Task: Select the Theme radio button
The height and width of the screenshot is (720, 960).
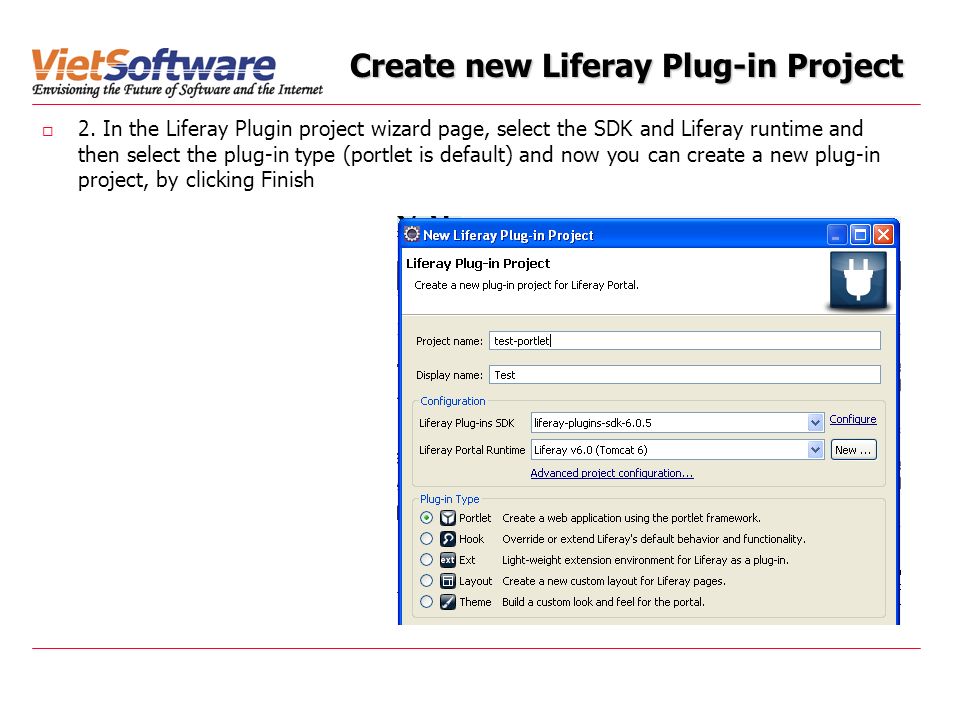Action: 427,602
